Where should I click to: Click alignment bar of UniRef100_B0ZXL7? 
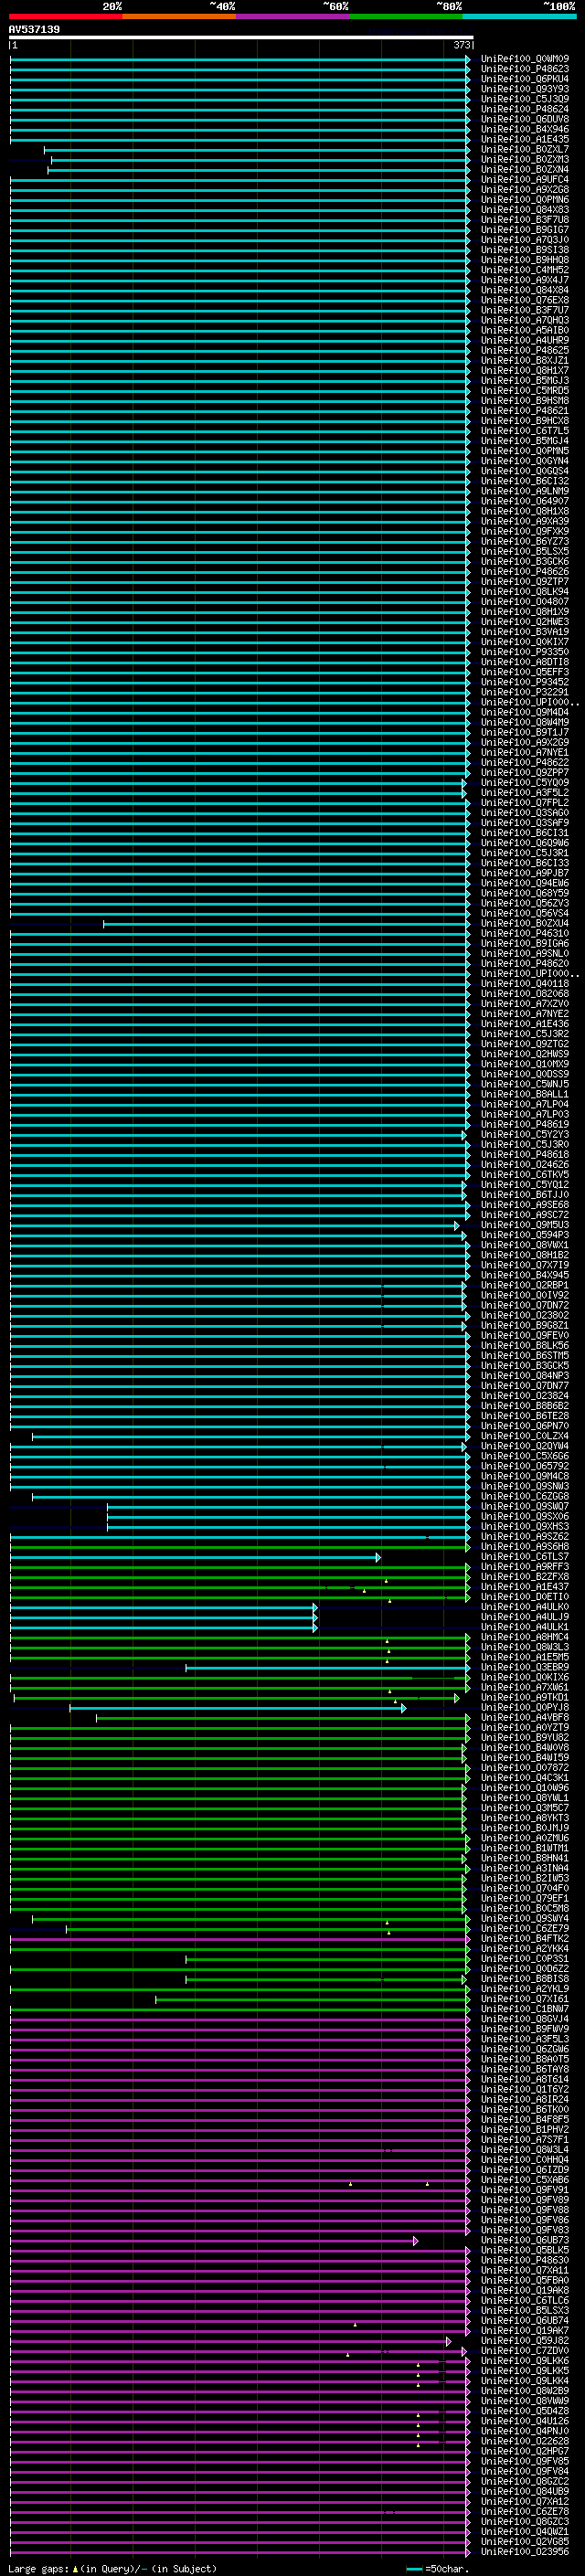coord(257,150)
